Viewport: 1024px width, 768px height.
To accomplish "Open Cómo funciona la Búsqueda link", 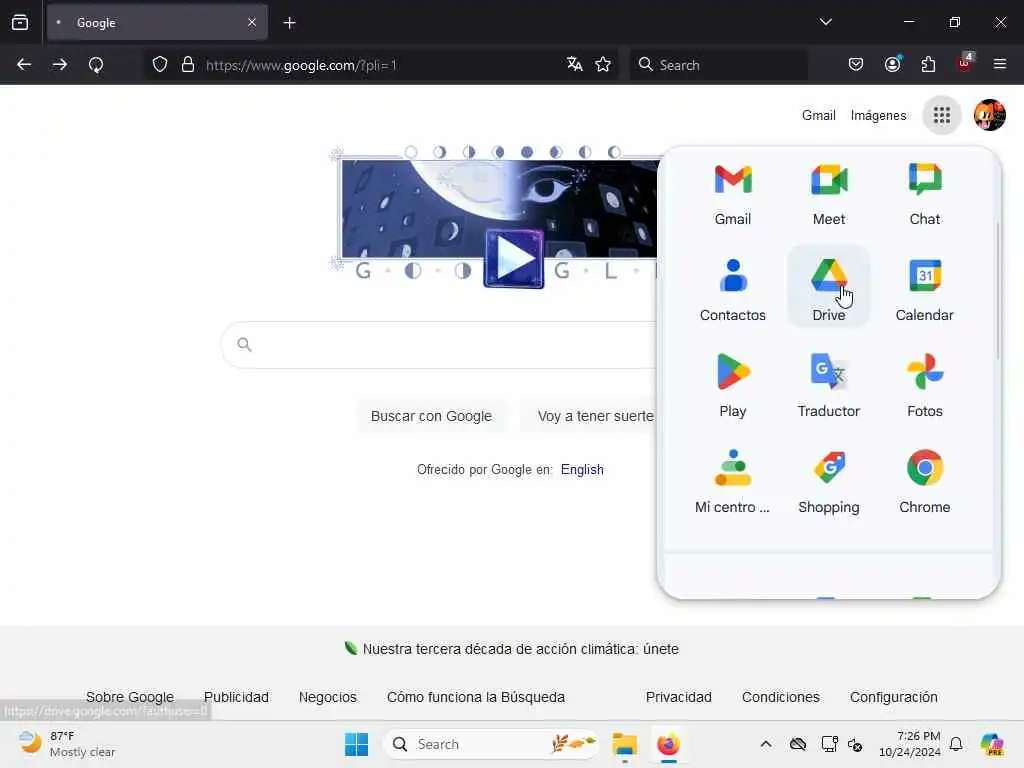I will (476, 697).
